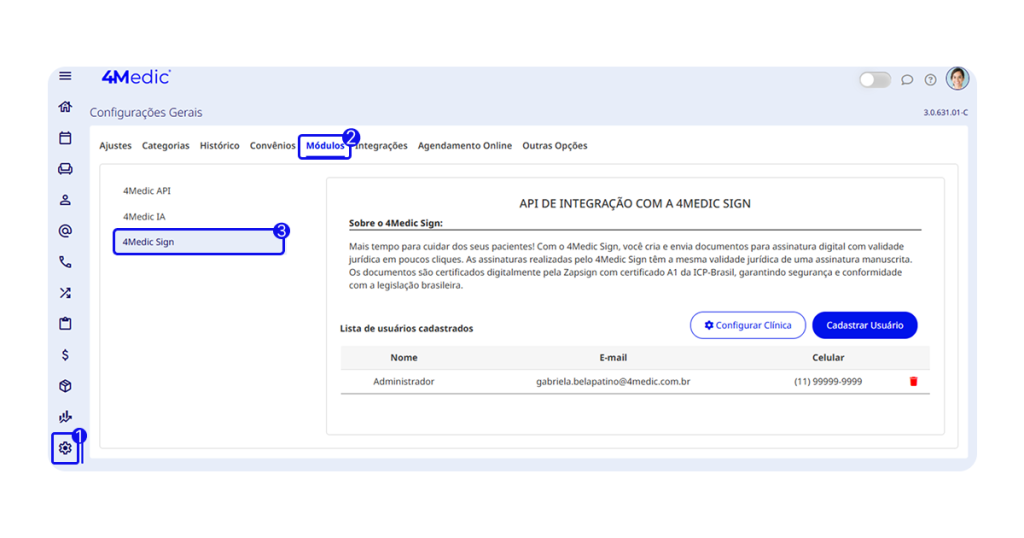Open the settings gear icon in sidebar
This screenshot has height=538, width=1024.
coord(65,448)
